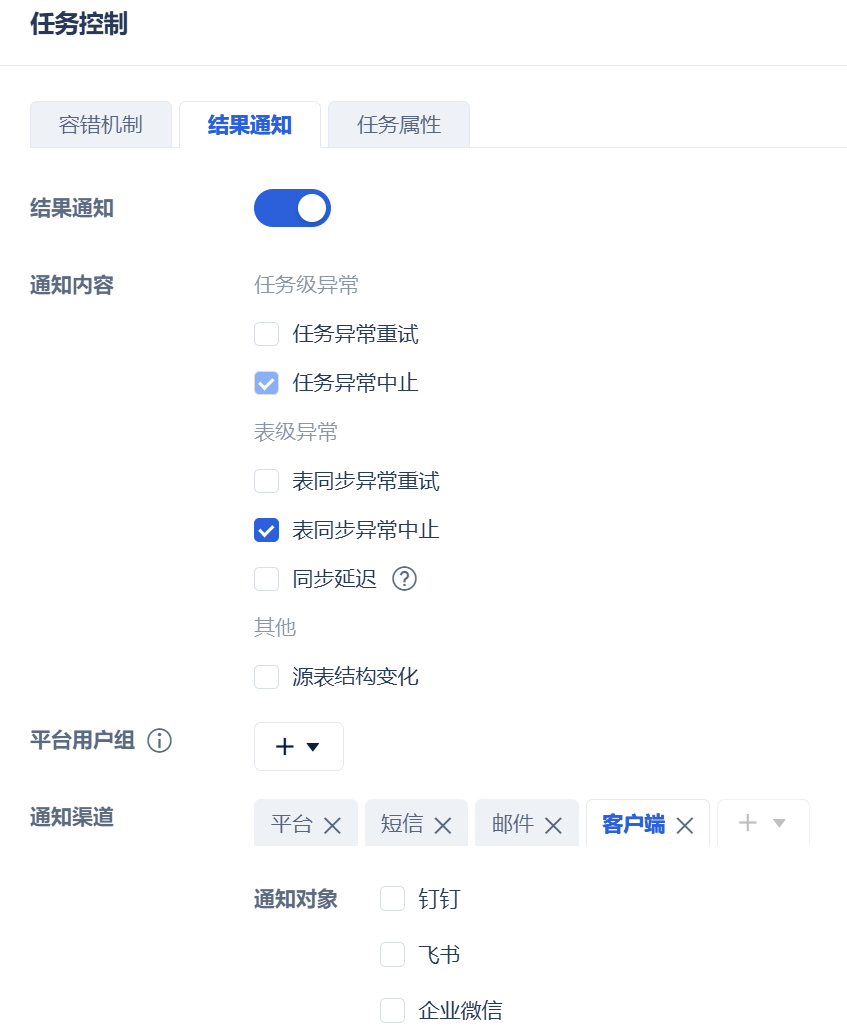Screen dimensions: 847x1036
Task: Click the help icon beside 同步延迟
Action: [x=404, y=579]
